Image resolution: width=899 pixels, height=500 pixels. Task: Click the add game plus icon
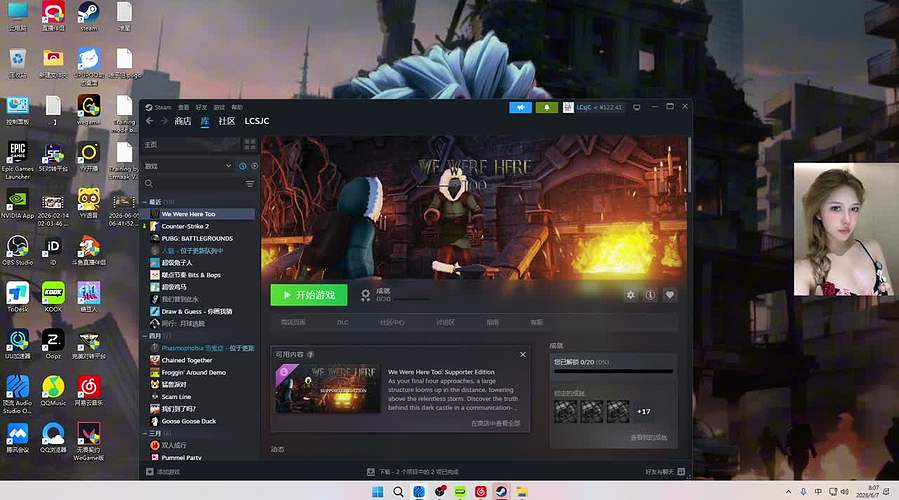(x=150, y=472)
